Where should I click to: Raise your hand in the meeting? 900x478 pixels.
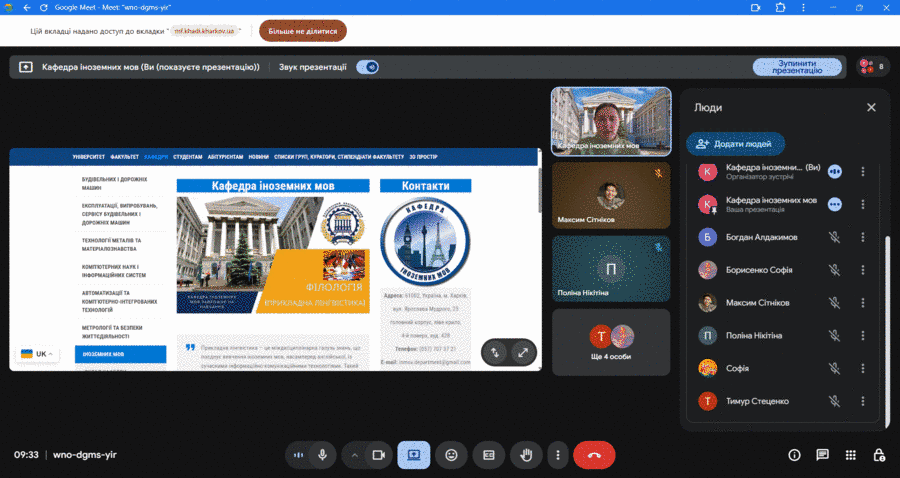point(526,455)
